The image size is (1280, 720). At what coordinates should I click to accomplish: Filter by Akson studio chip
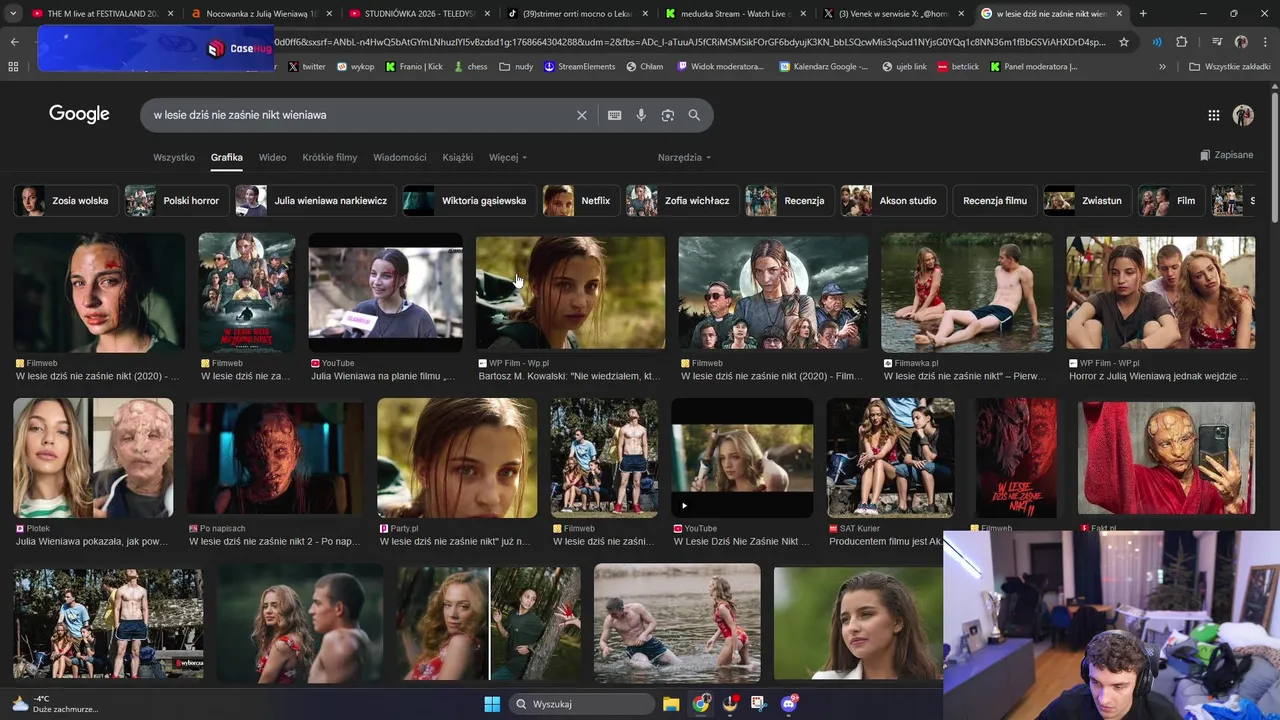tap(894, 201)
